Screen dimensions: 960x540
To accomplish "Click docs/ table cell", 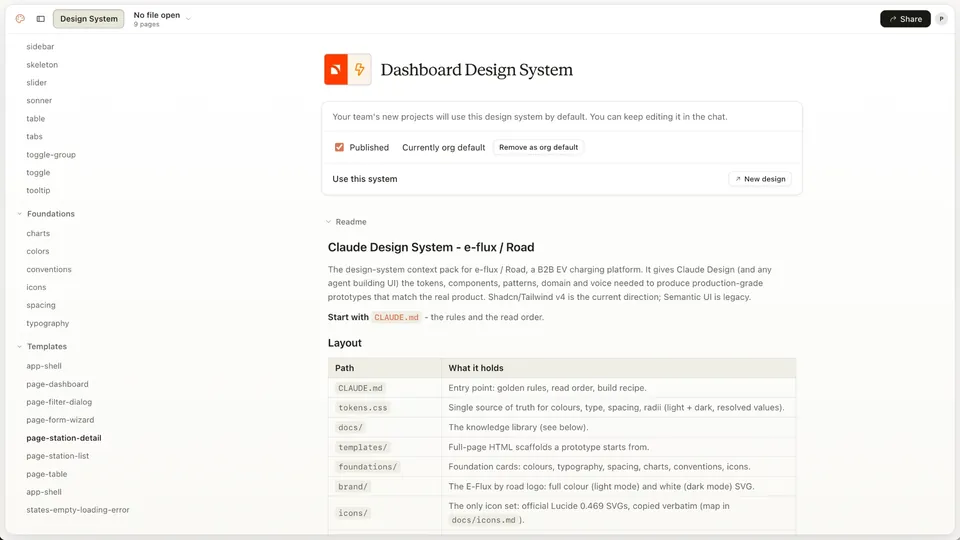I will (350, 427).
